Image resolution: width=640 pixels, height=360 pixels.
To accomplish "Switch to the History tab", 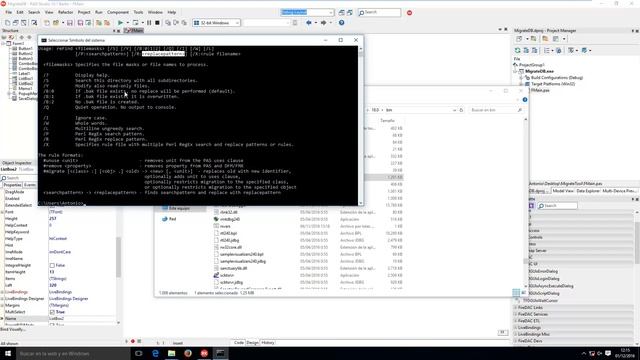I will (268, 343).
